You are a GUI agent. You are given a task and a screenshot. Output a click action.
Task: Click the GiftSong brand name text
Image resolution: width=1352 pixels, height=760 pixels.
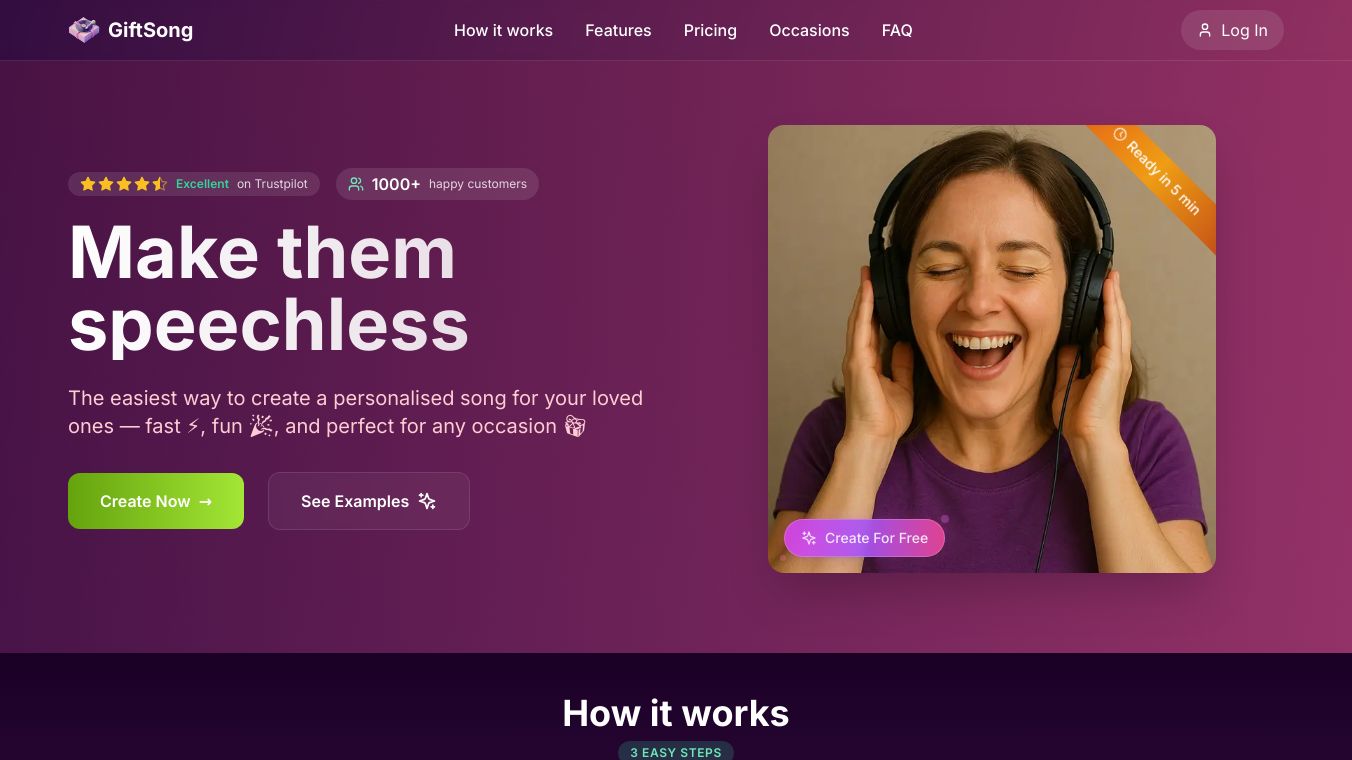150,30
